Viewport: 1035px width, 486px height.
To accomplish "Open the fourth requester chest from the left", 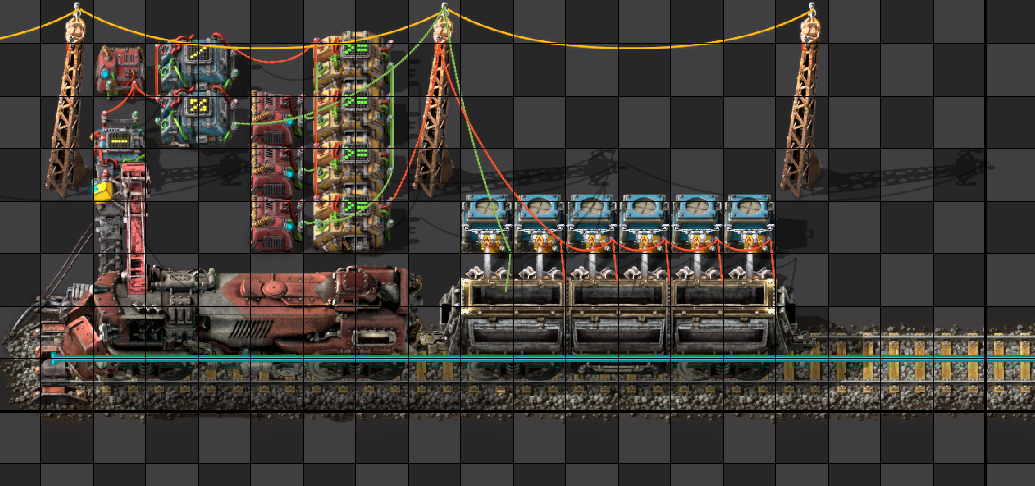I will 645,215.
